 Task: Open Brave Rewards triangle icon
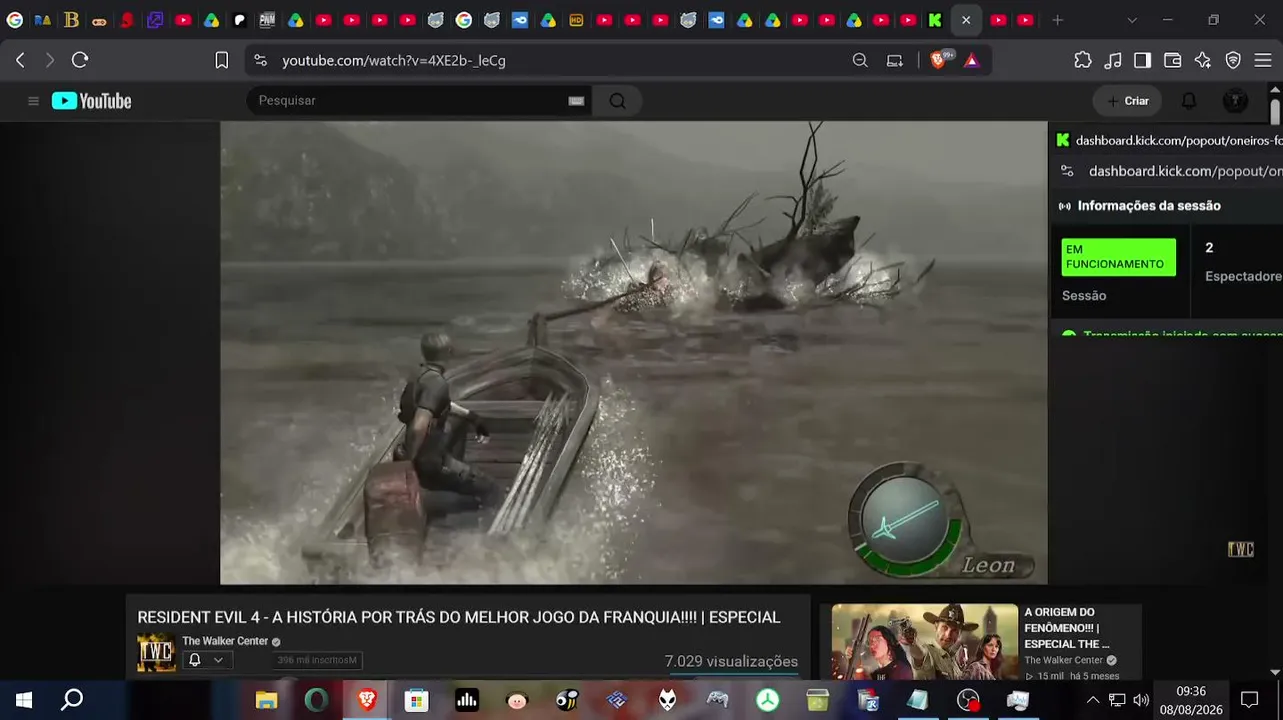click(972, 60)
